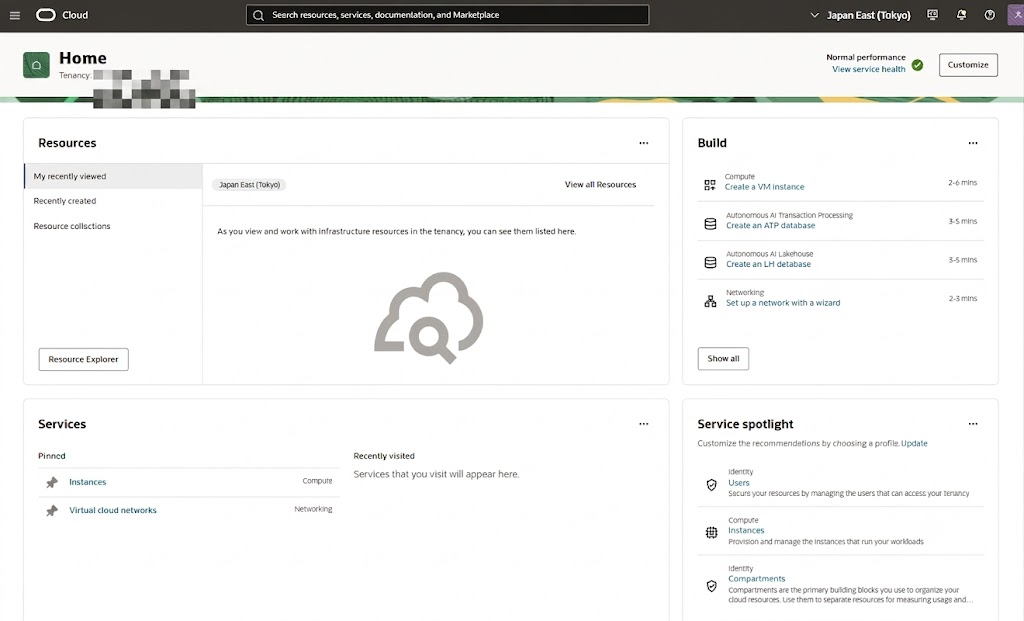Click the Compartments shield icon
Screen dimensions: 1024x621
(x=712, y=586)
